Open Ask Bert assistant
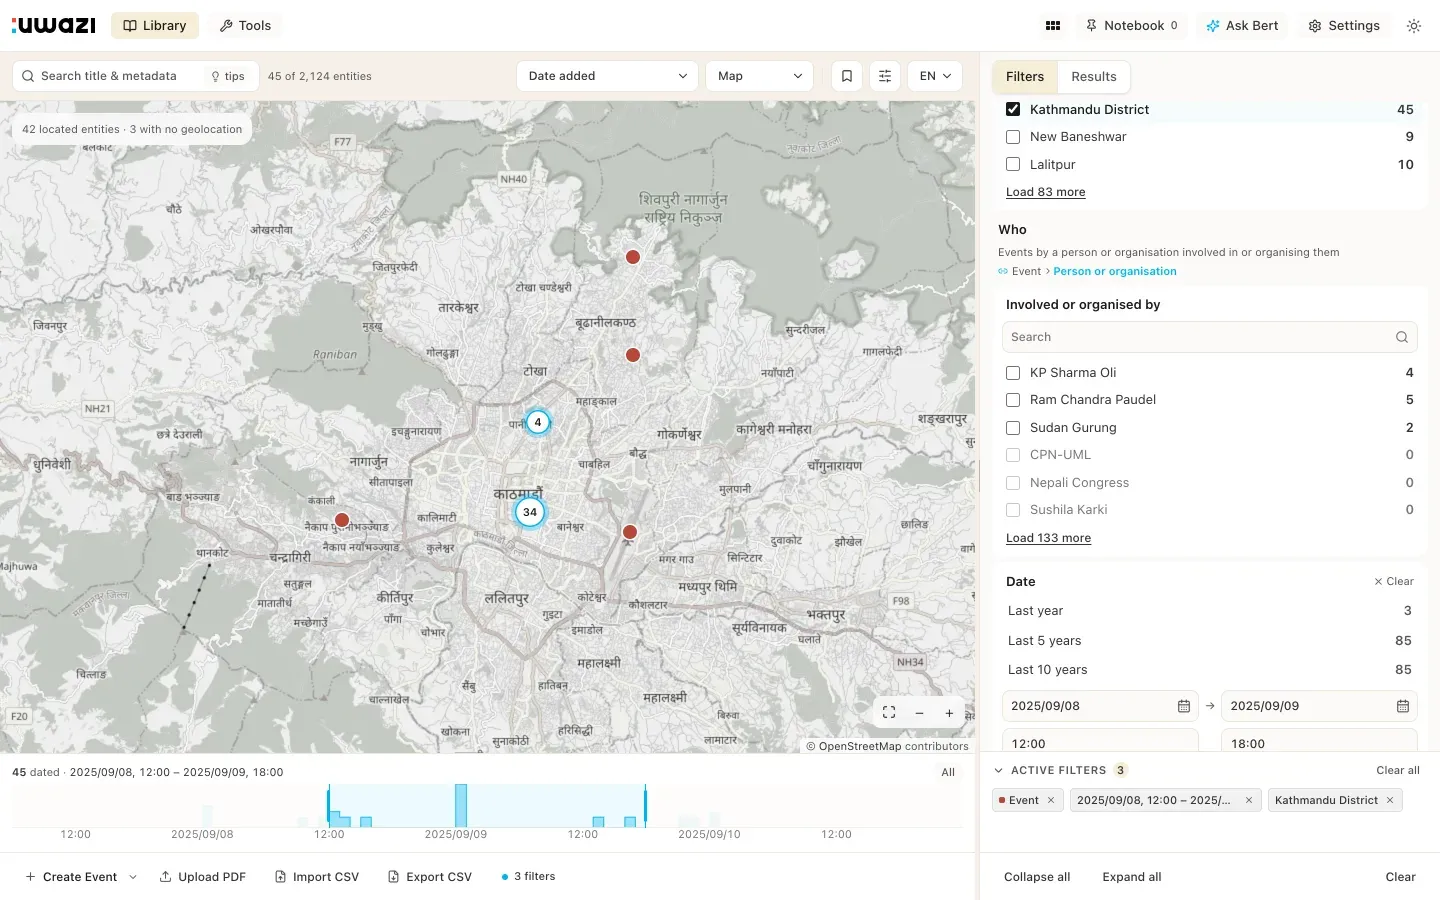 (1242, 26)
